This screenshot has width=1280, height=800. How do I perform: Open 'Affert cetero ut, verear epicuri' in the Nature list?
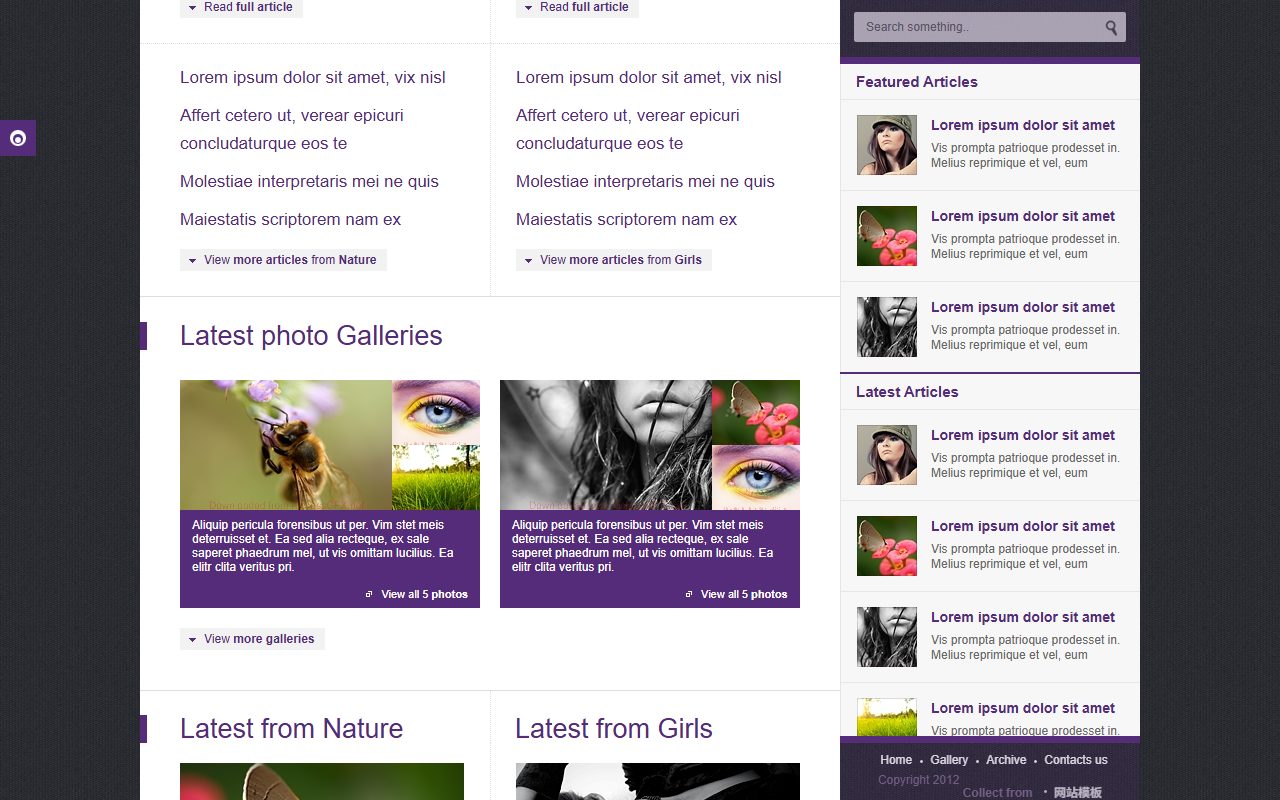tap(292, 129)
